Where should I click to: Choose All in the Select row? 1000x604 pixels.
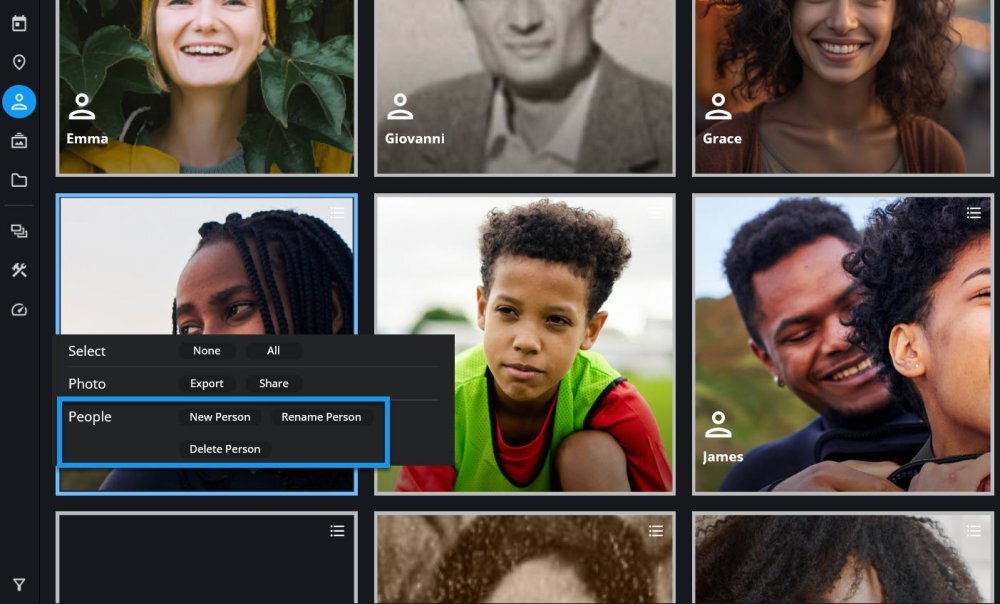273,351
